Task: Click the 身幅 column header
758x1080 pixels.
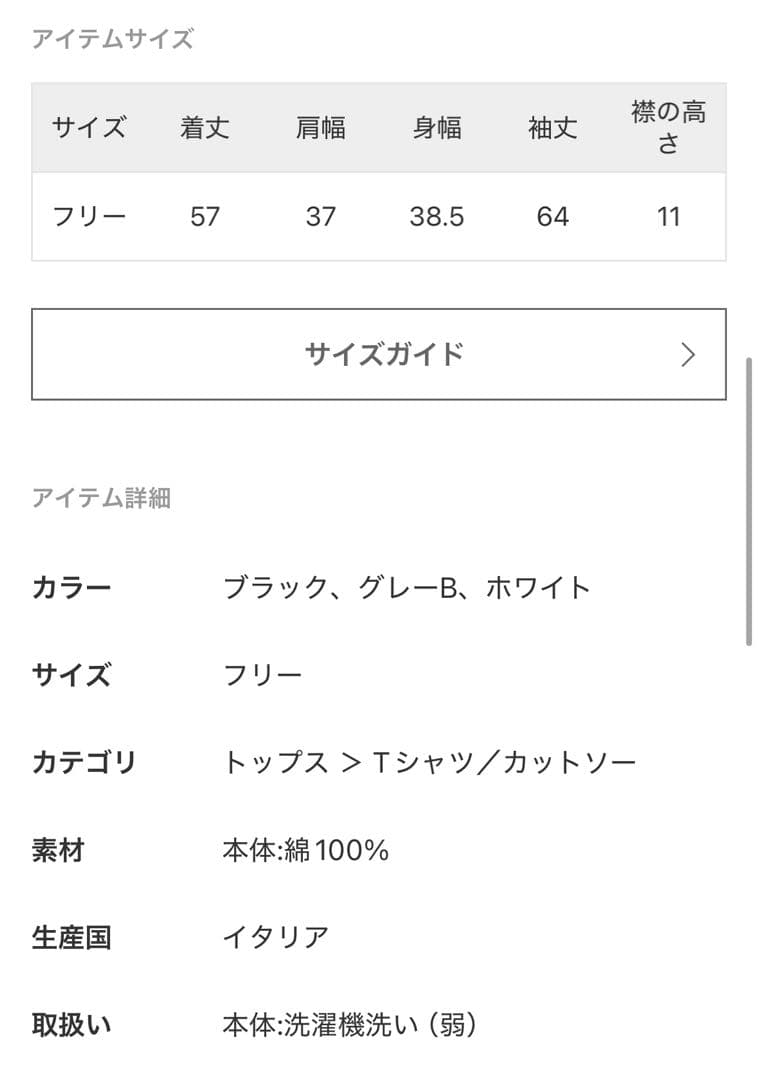Action: coord(438,128)
